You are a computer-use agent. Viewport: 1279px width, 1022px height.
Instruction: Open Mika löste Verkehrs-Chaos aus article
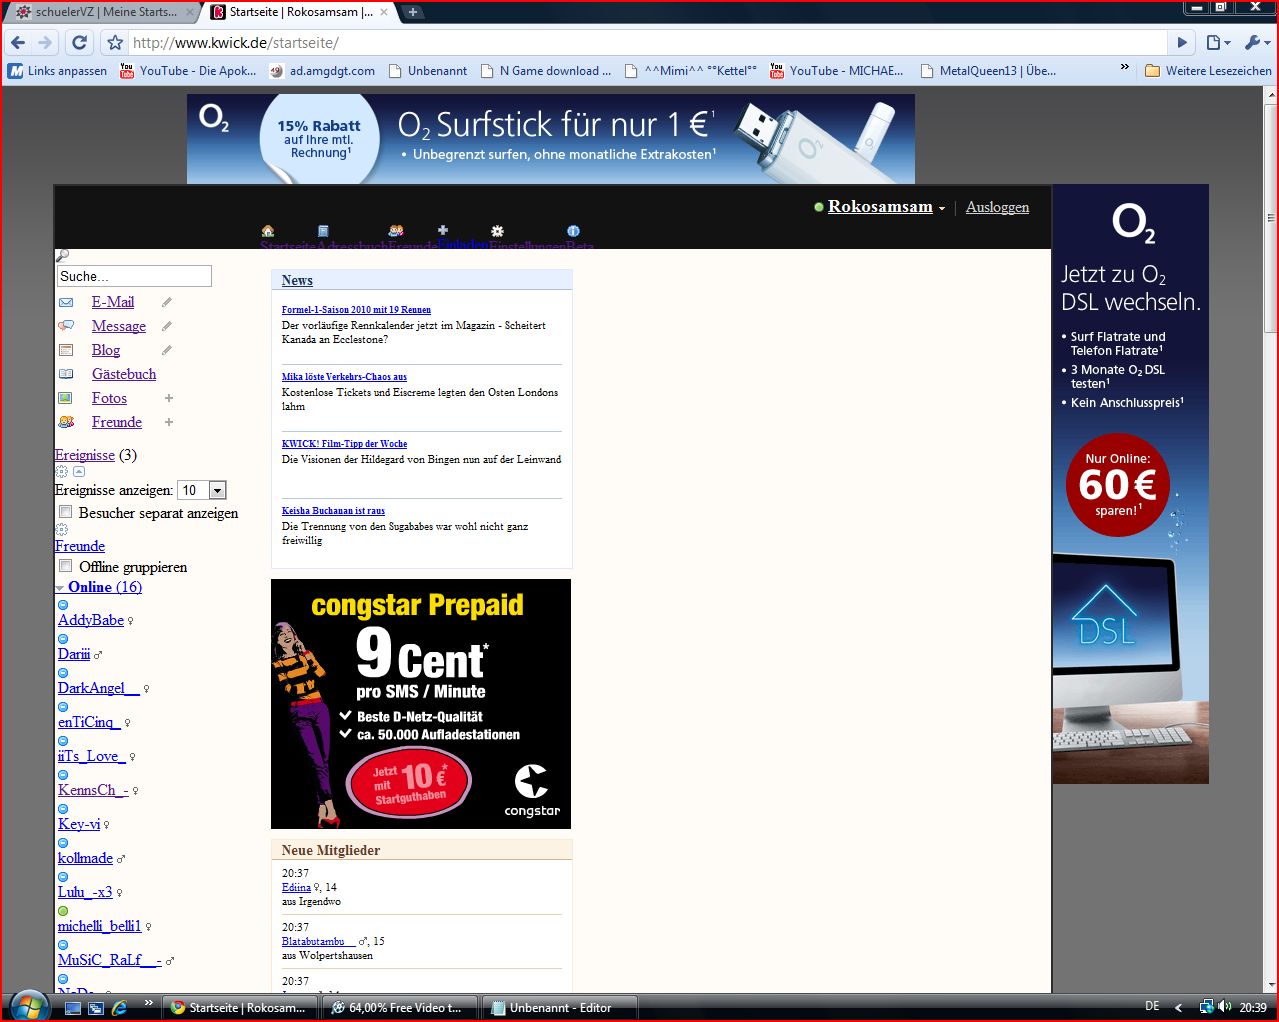click(x=344, y=377)
